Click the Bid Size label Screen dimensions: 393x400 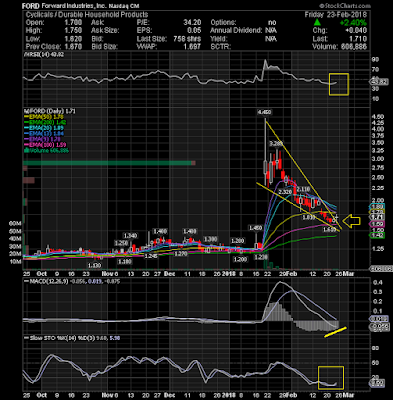point(104,47)
